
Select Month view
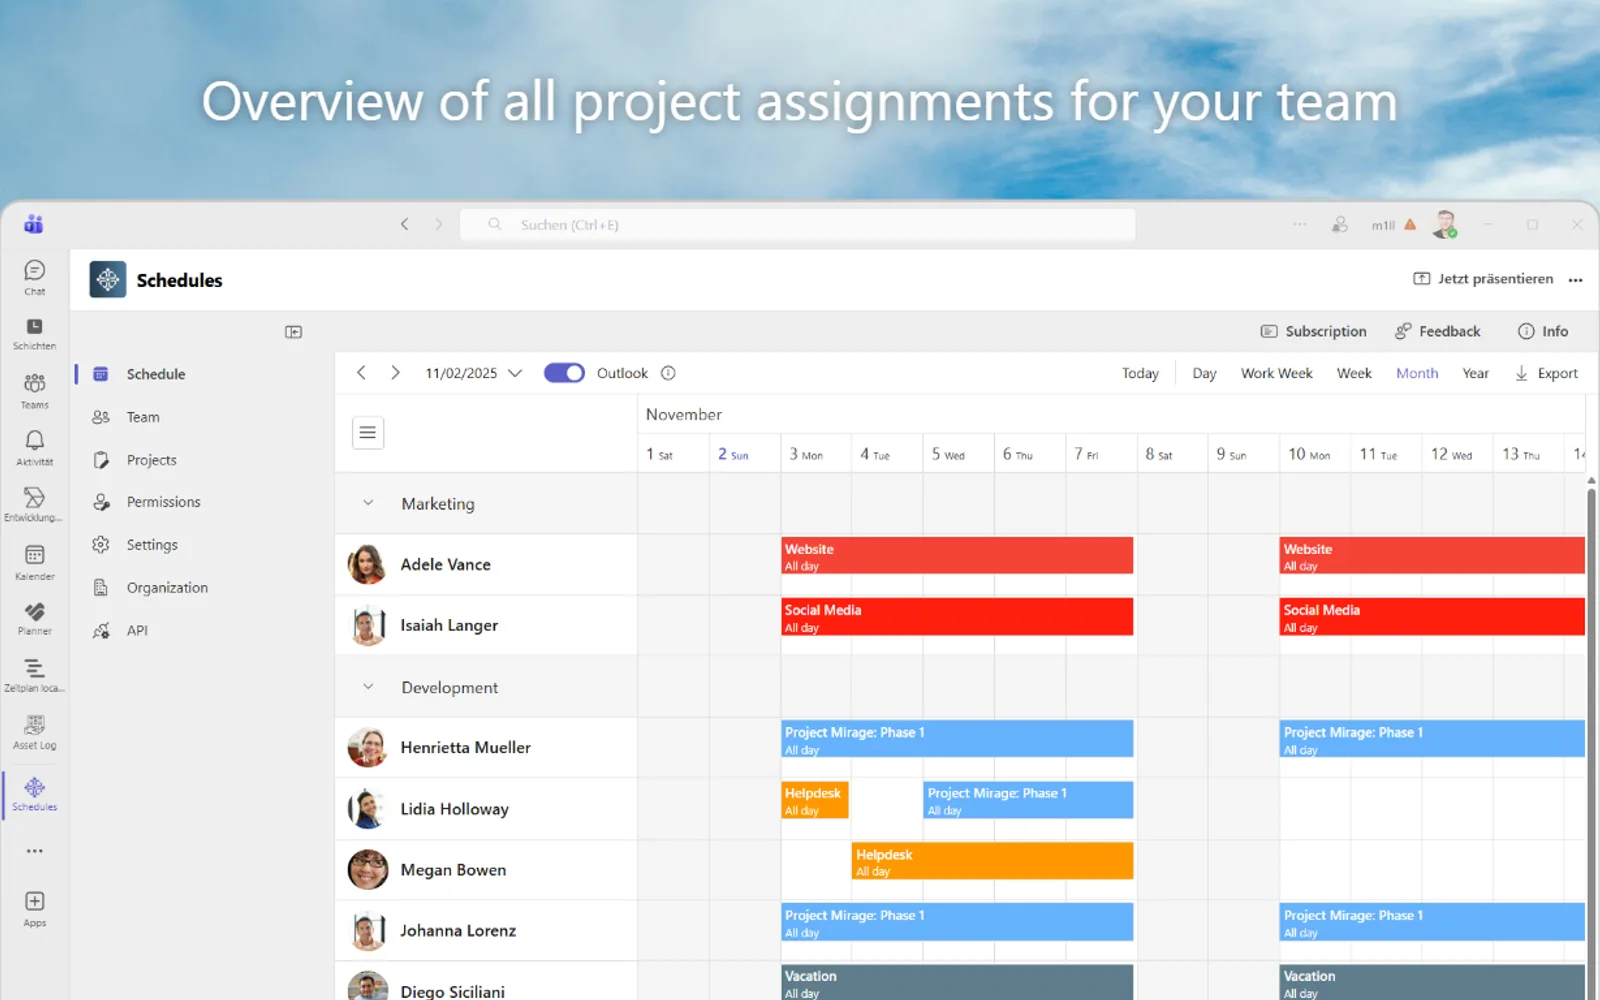pos(1417,373)
